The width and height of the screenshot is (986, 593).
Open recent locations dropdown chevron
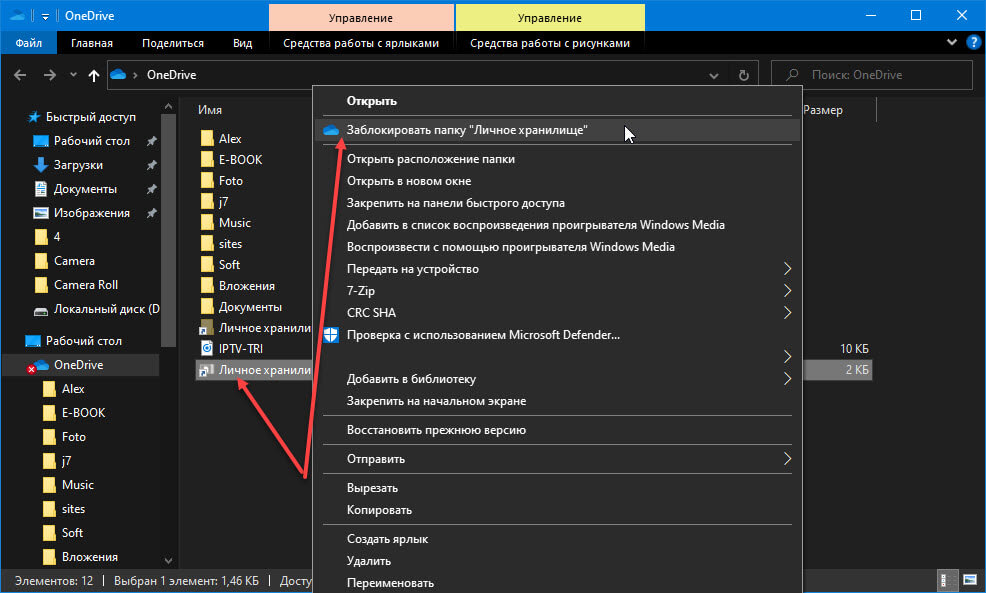tap(74, 75)
